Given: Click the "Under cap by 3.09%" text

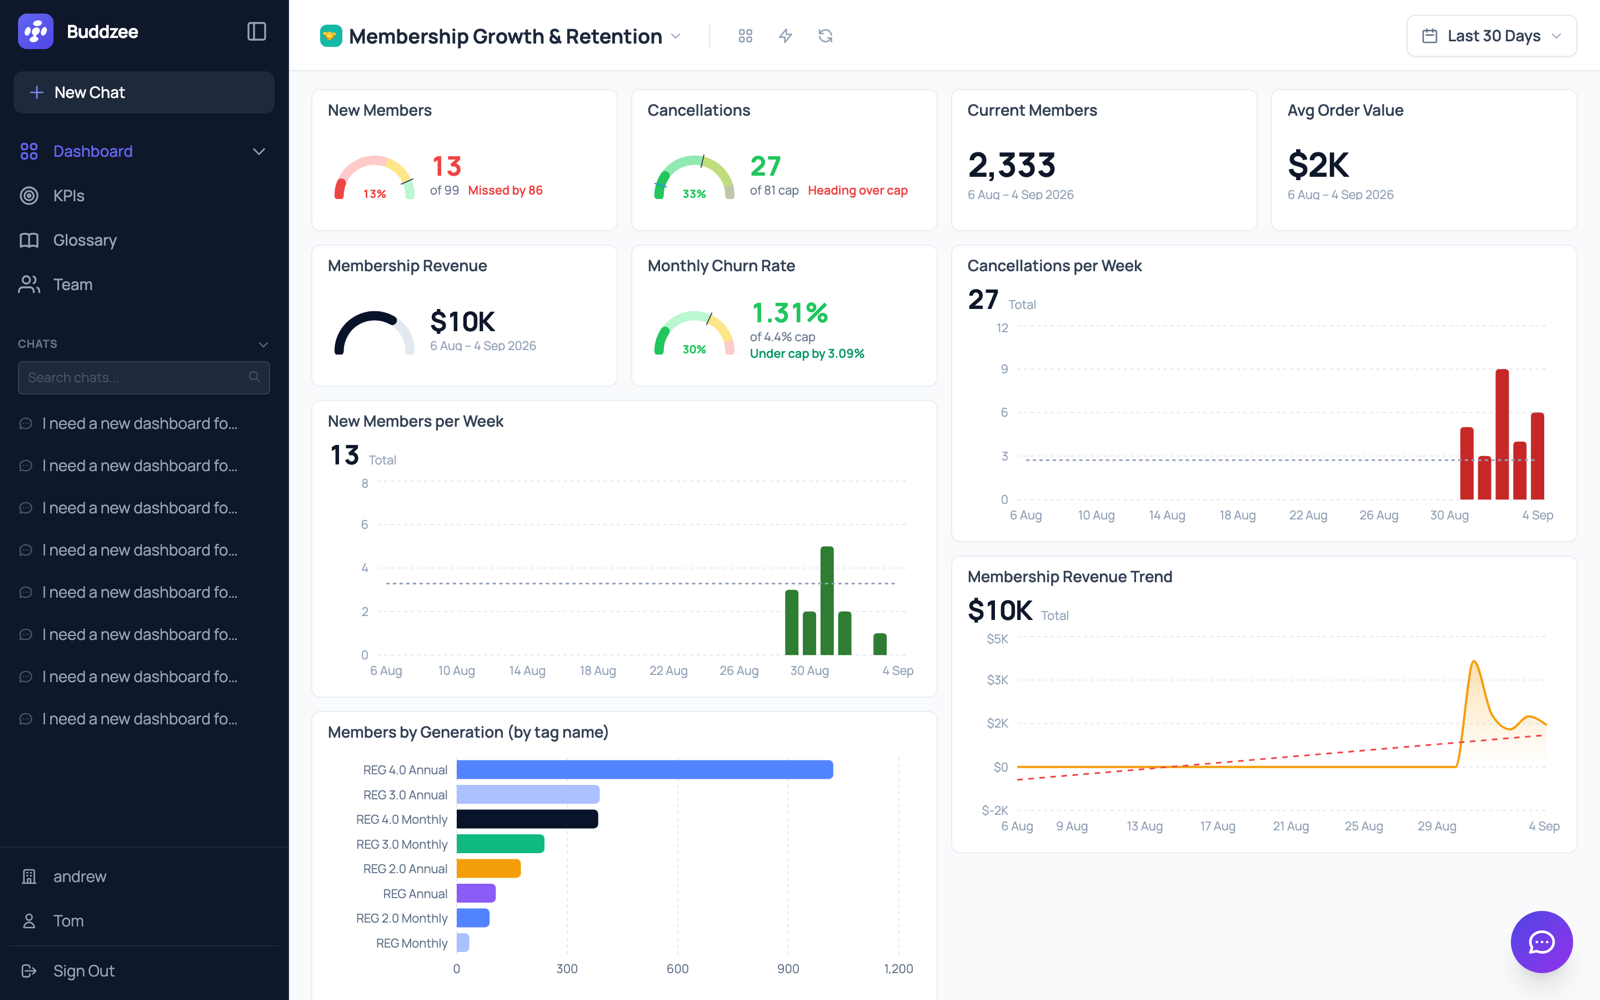Looking at the screenshot, I should pos(807,354).
